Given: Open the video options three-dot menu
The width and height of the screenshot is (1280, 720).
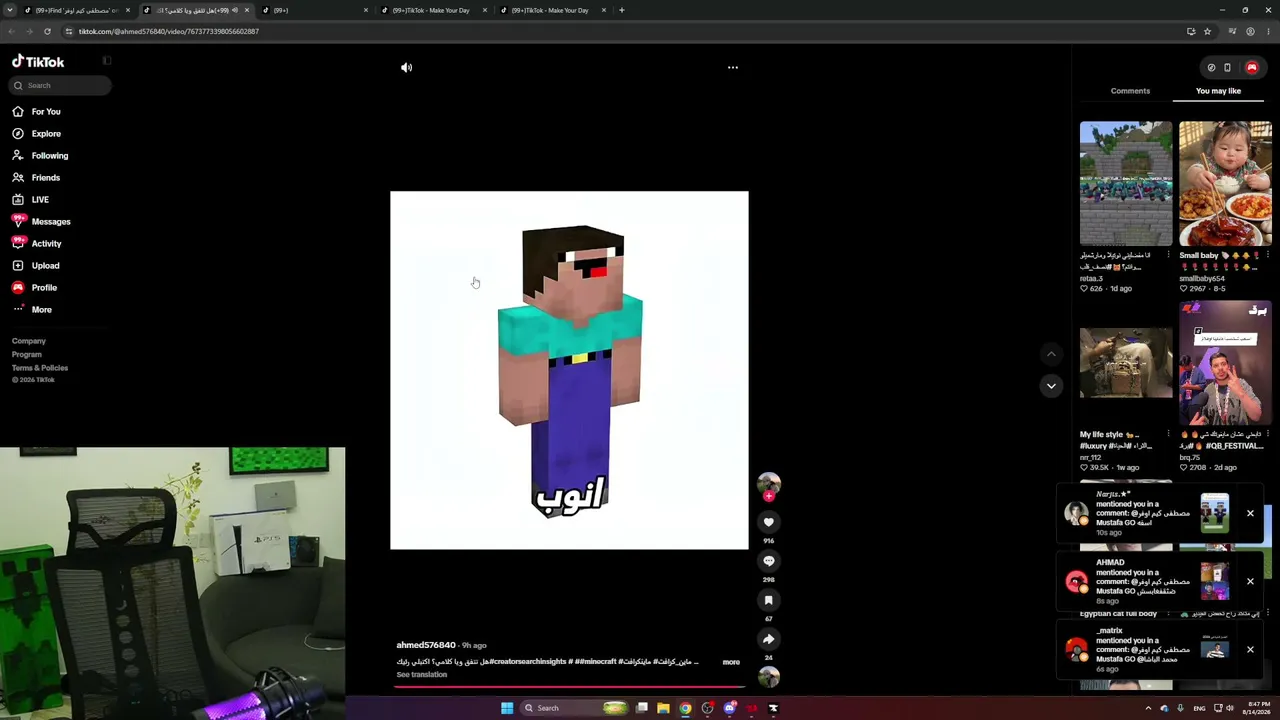Looking at the screenshot, I should click(x=733, y=67).
